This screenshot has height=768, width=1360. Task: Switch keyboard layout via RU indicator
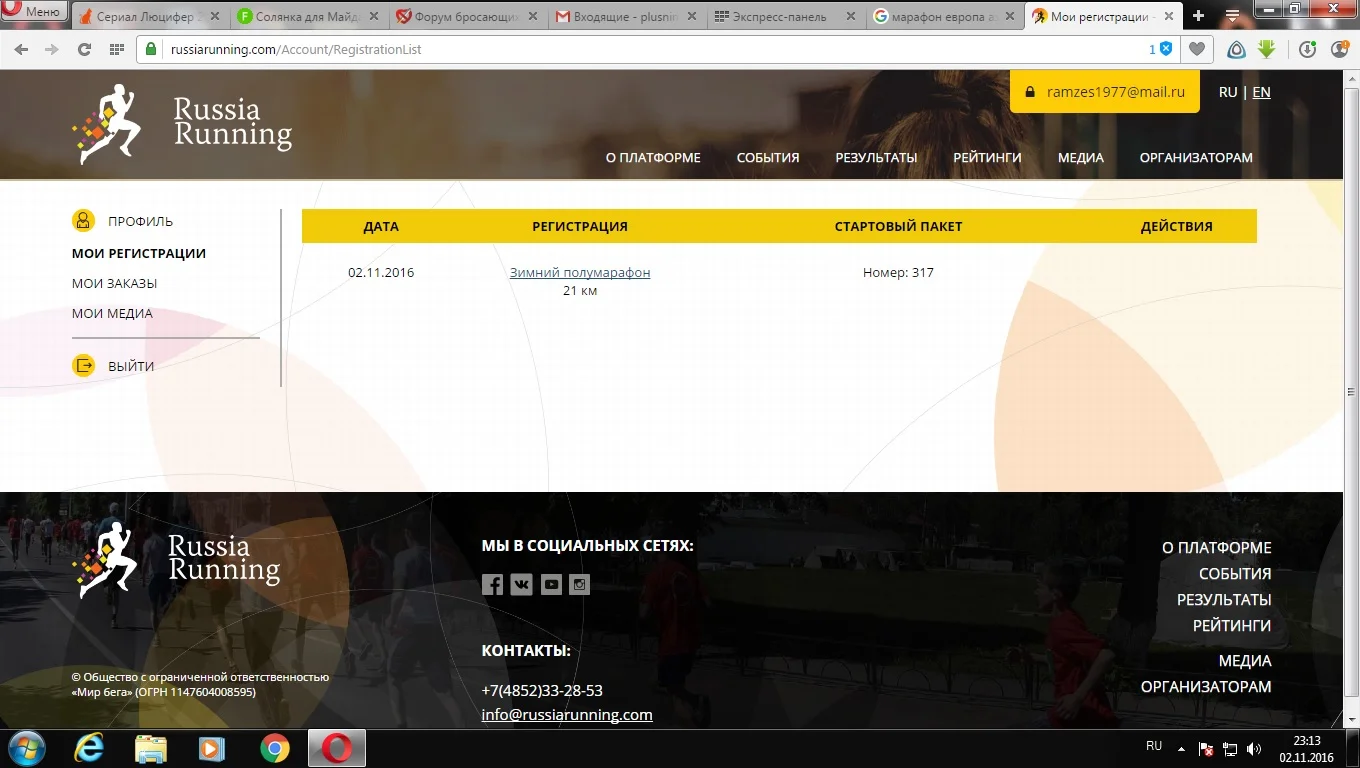point(1152,746)
